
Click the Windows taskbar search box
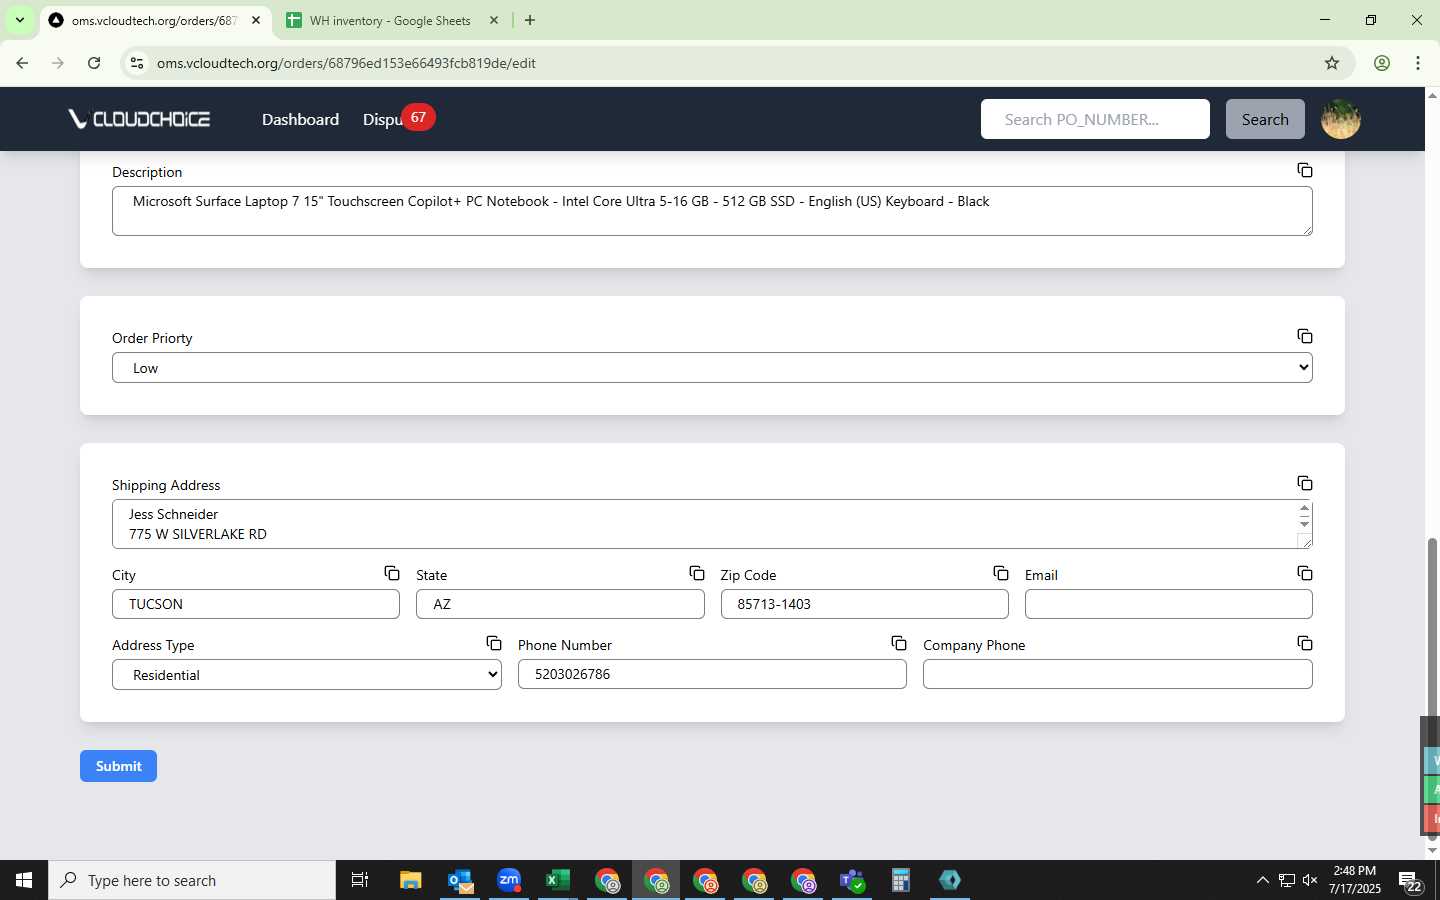click(192, 881)
